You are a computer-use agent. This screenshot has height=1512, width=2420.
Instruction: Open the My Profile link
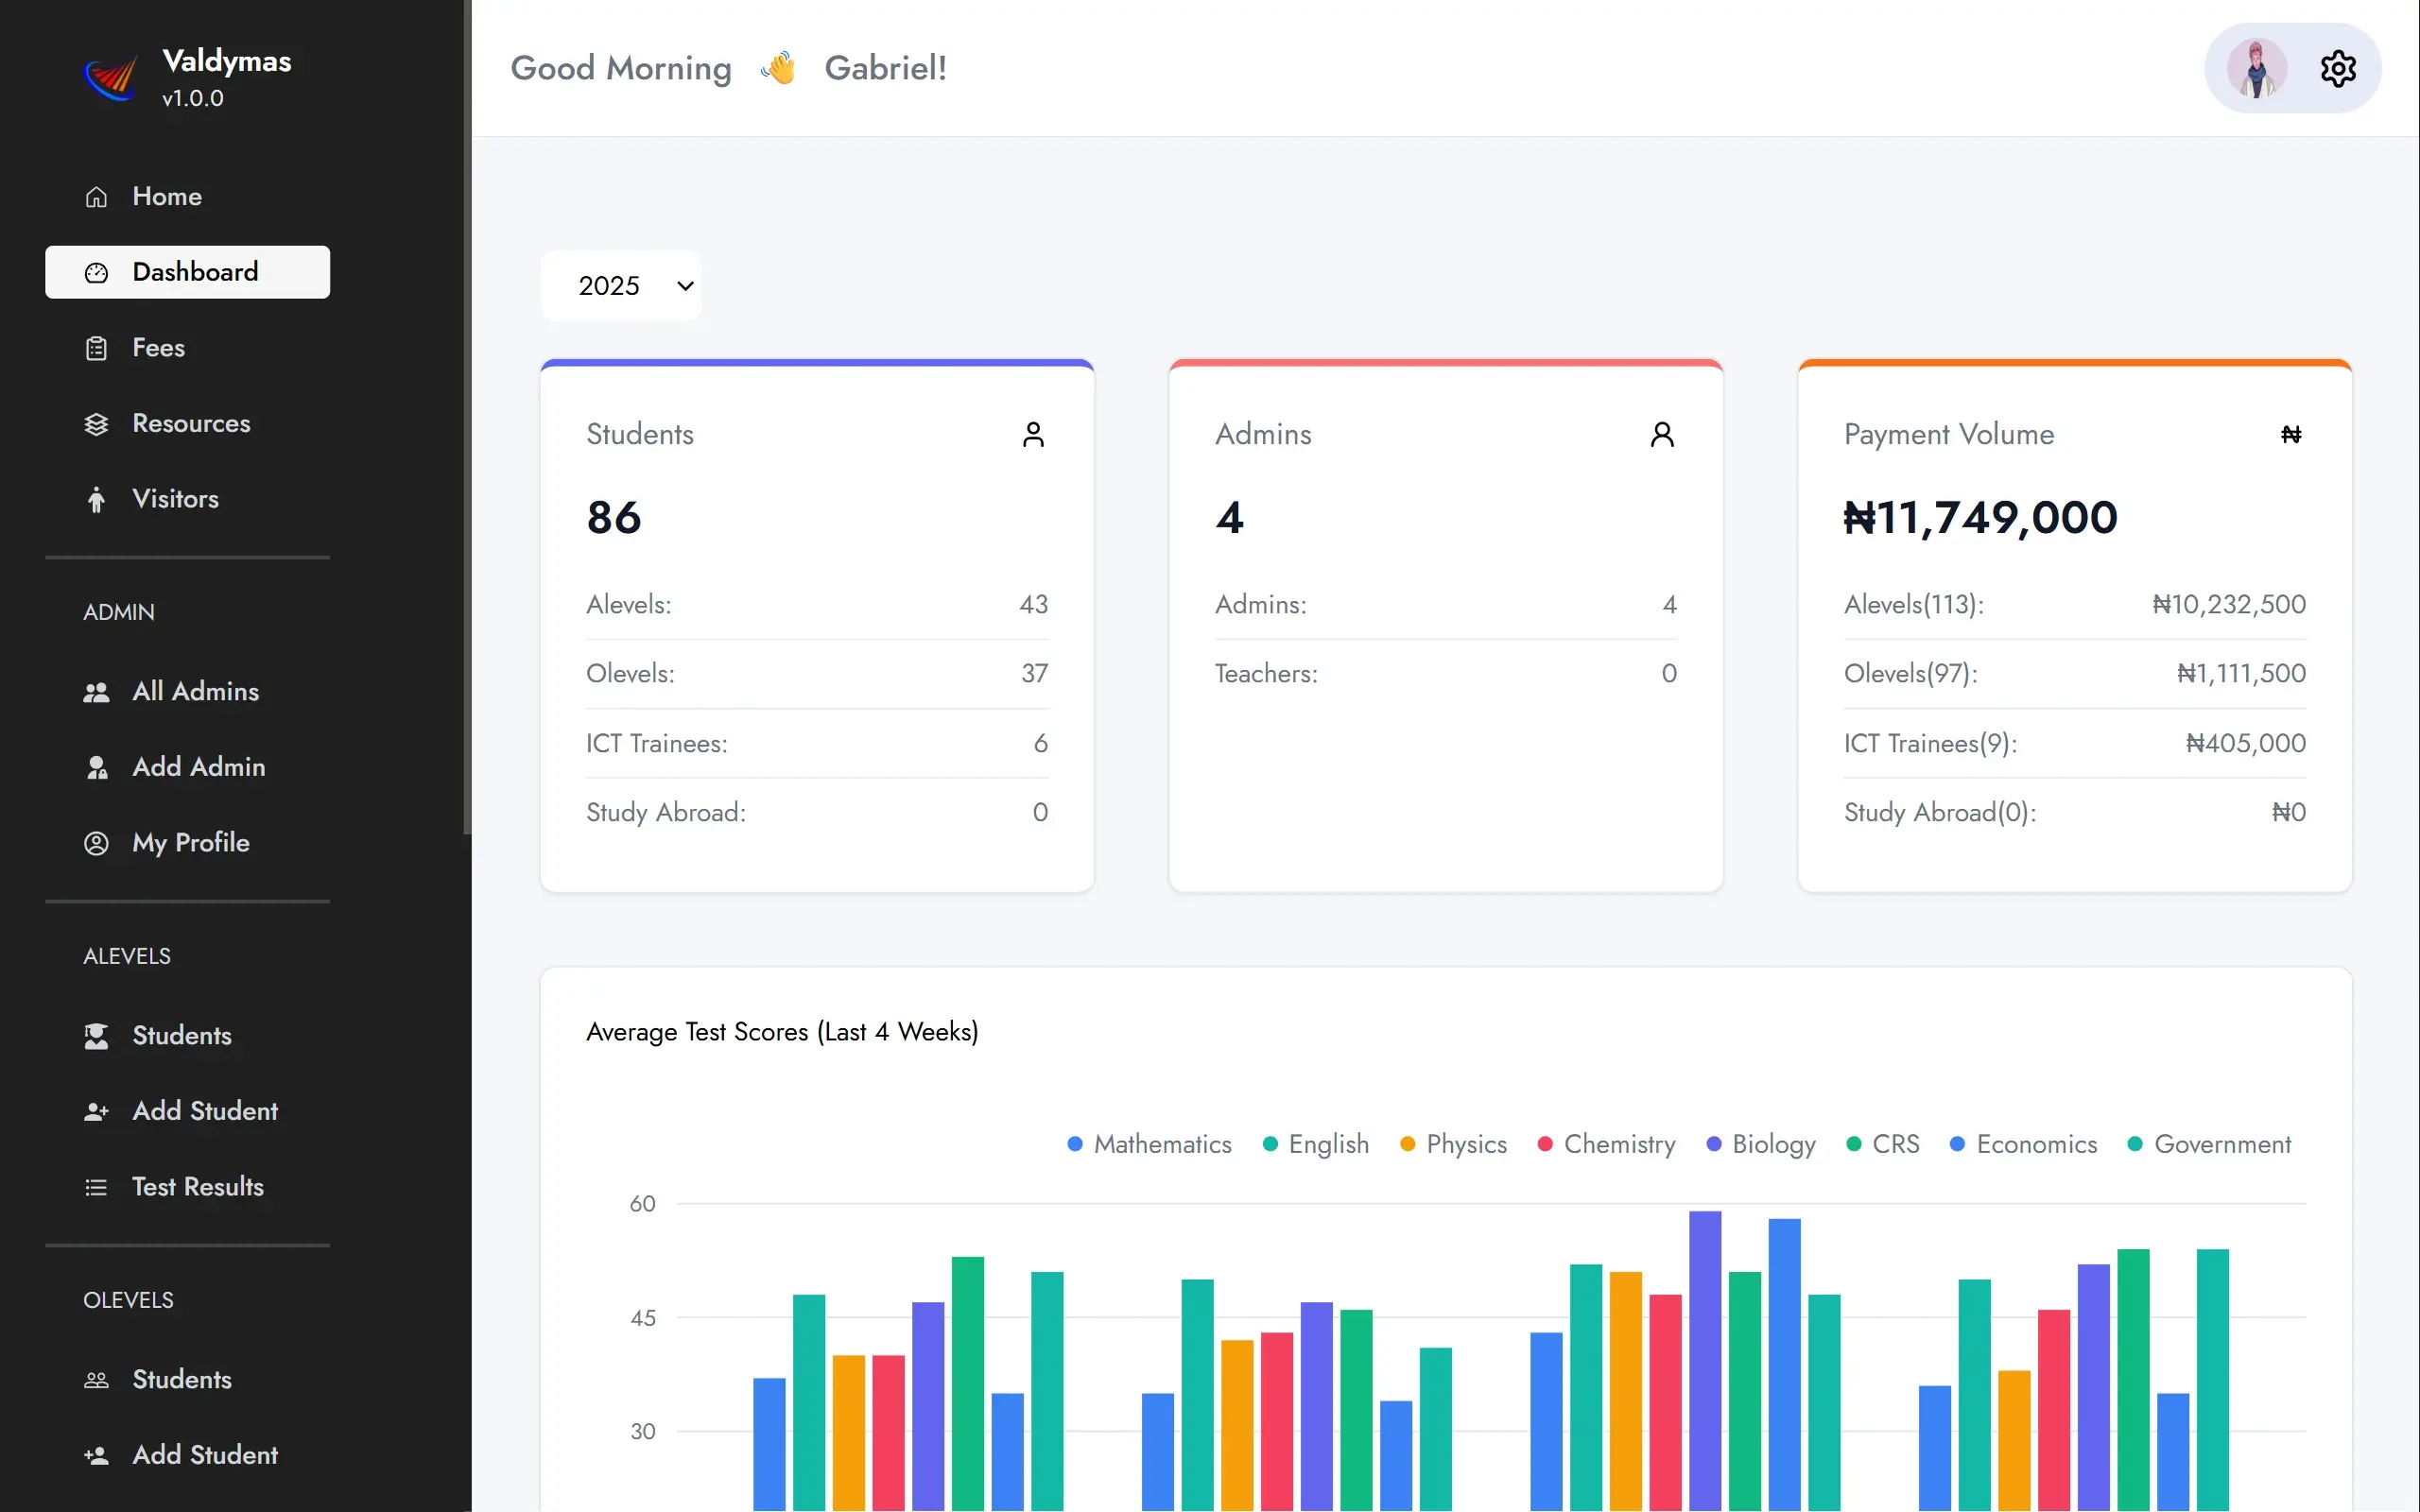coord(187,843)
